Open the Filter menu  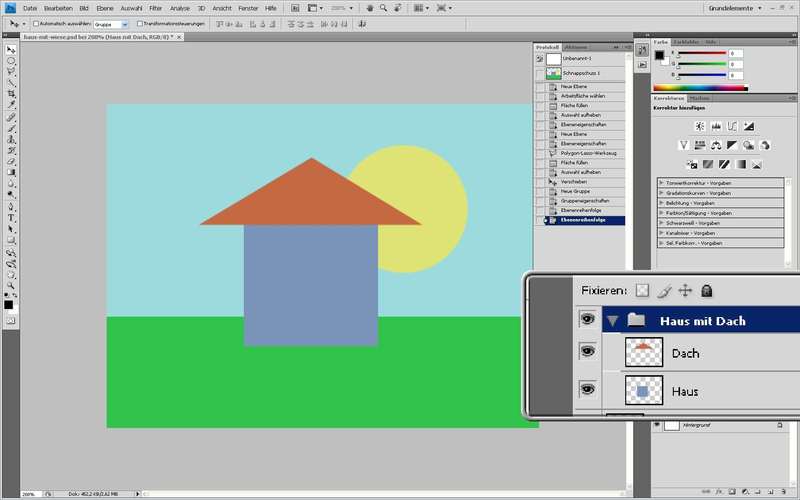pos(155,7)
